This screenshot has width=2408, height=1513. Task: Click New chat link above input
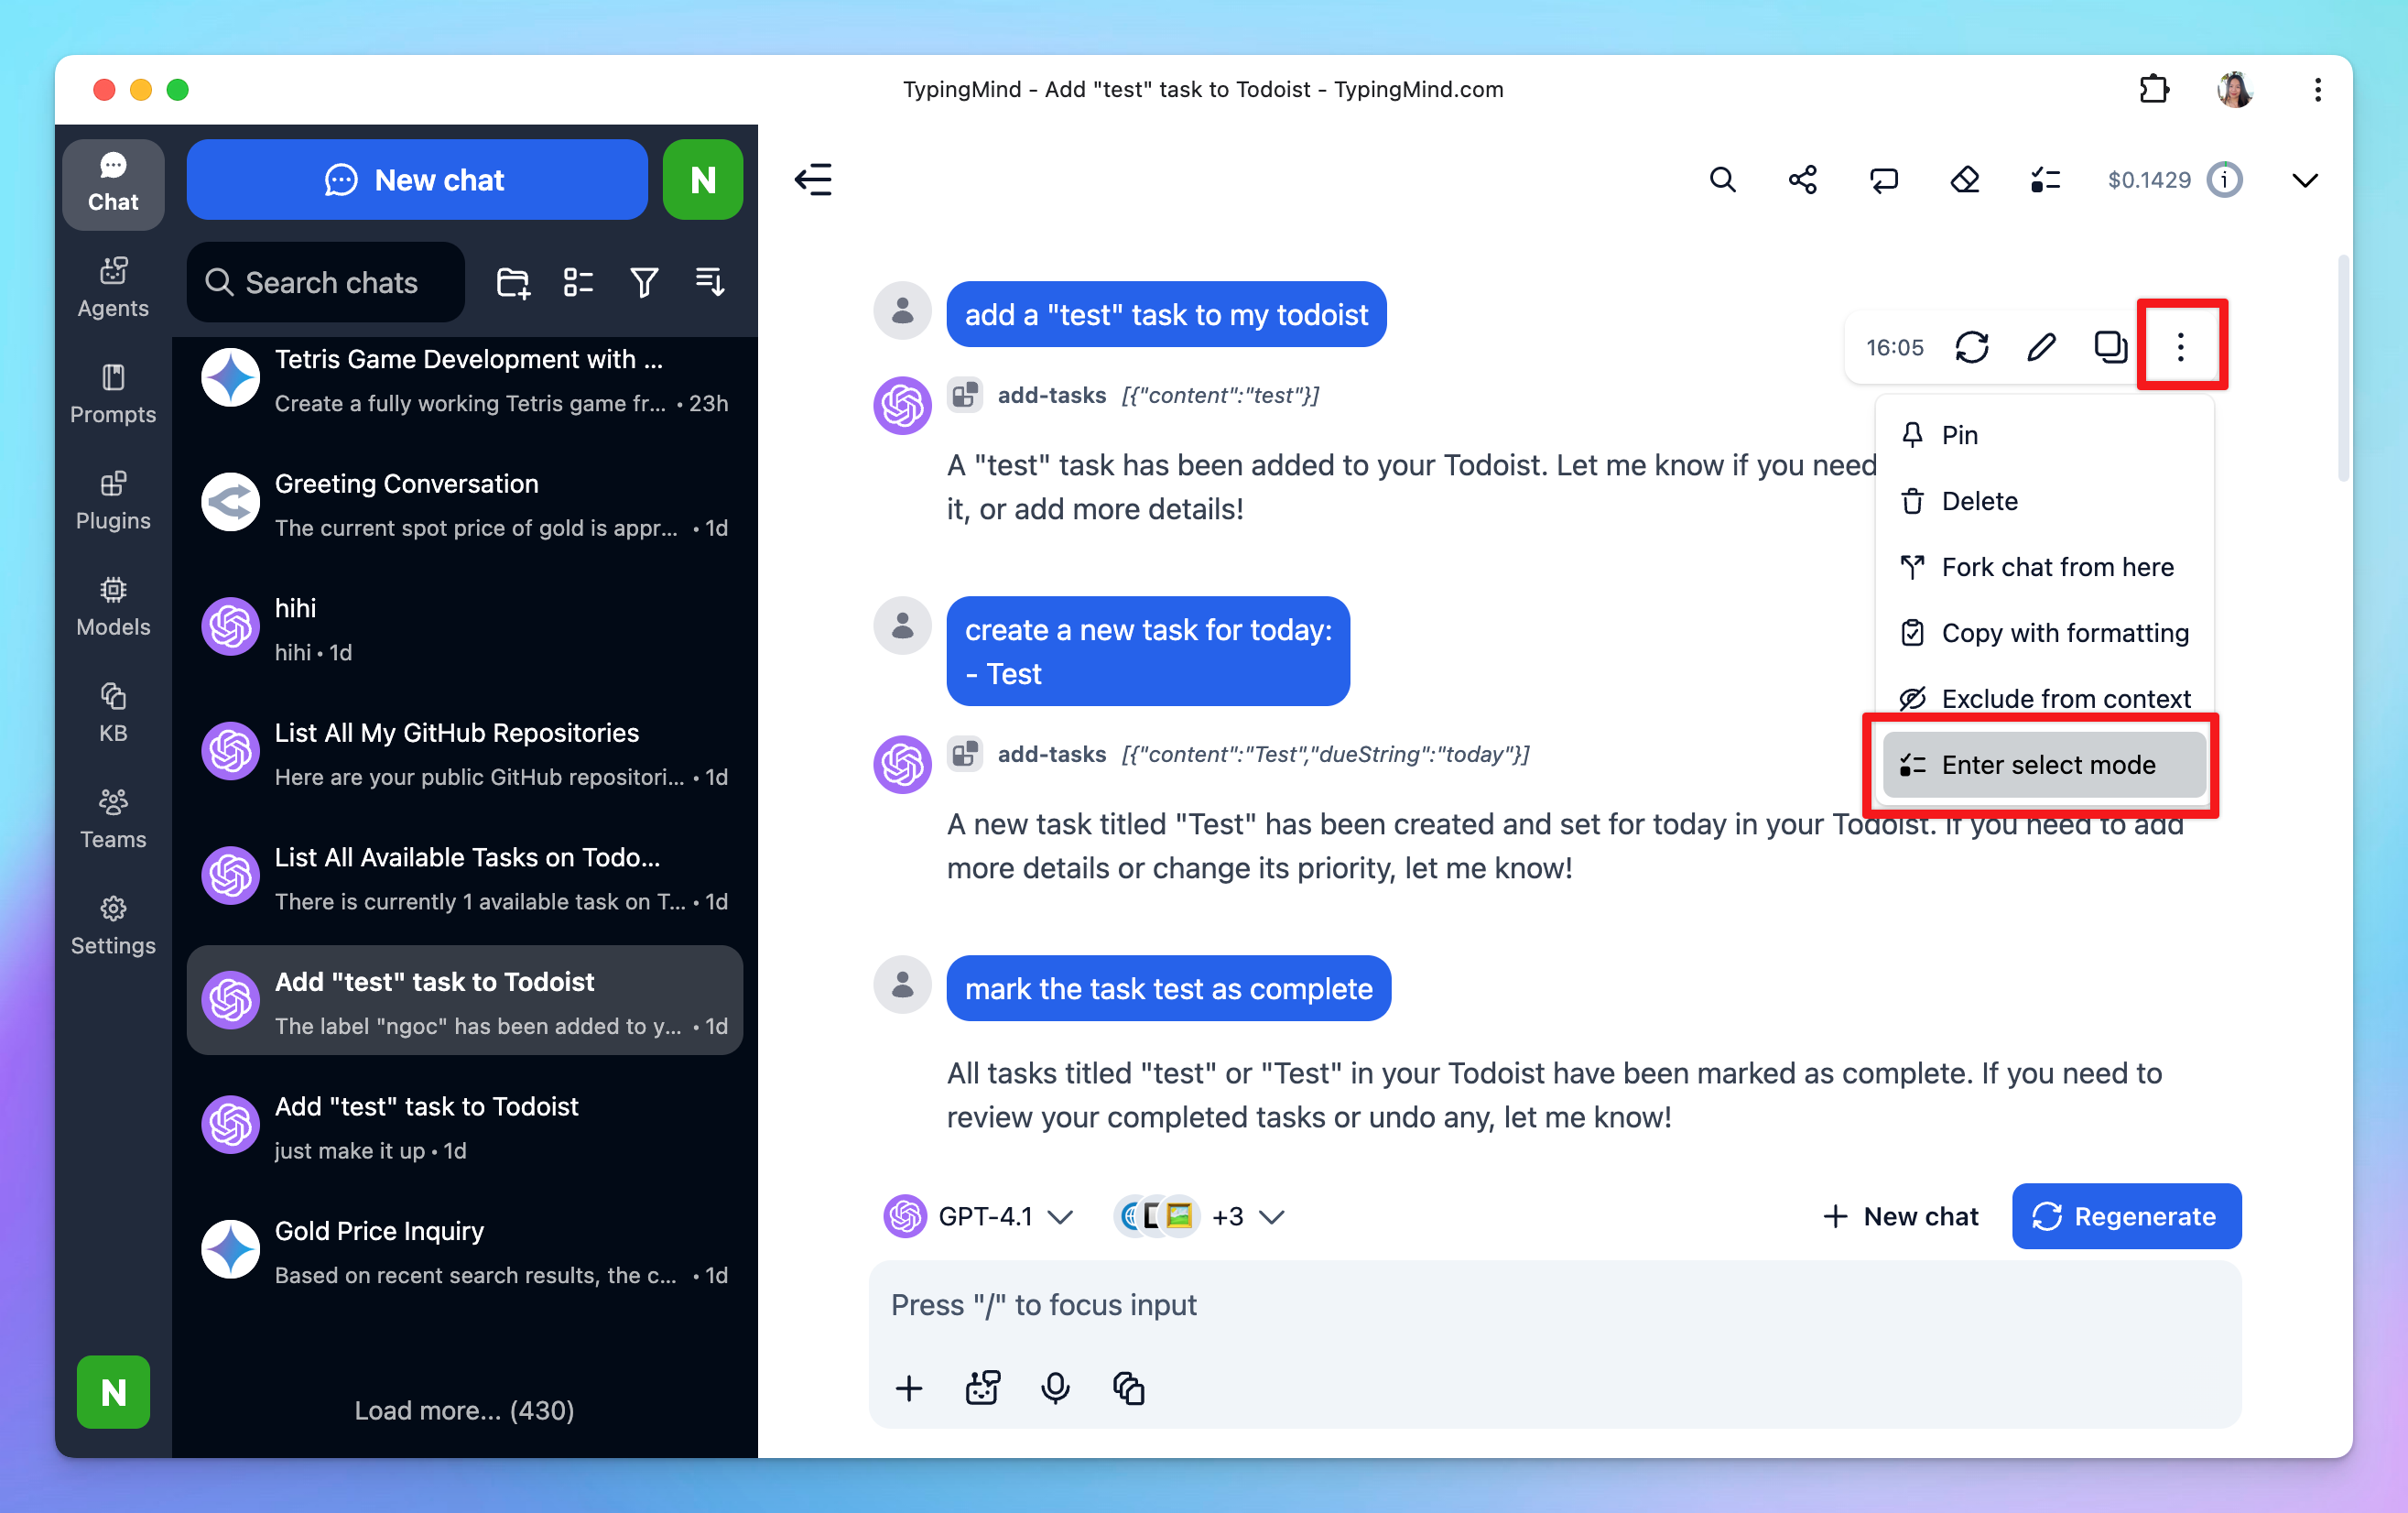coord(1900,1216)
